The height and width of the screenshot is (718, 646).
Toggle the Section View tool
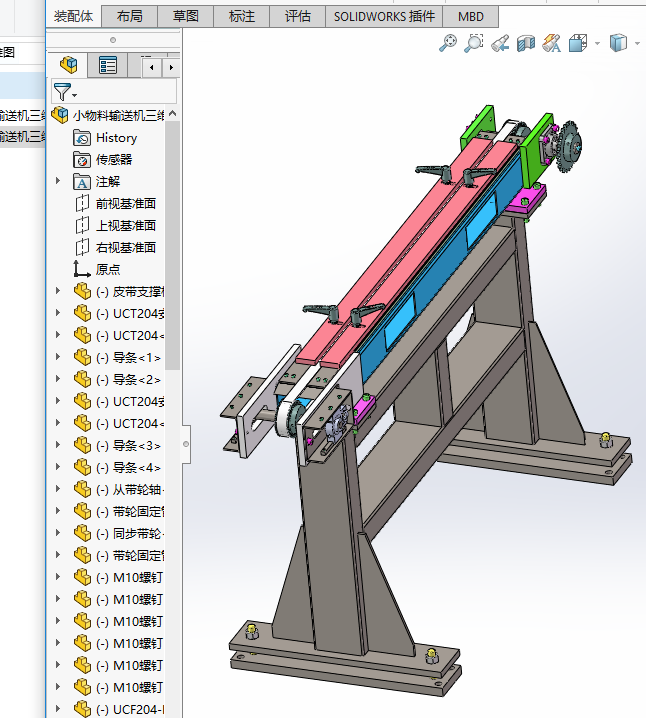pyautogui.click(x=526, y=44)
